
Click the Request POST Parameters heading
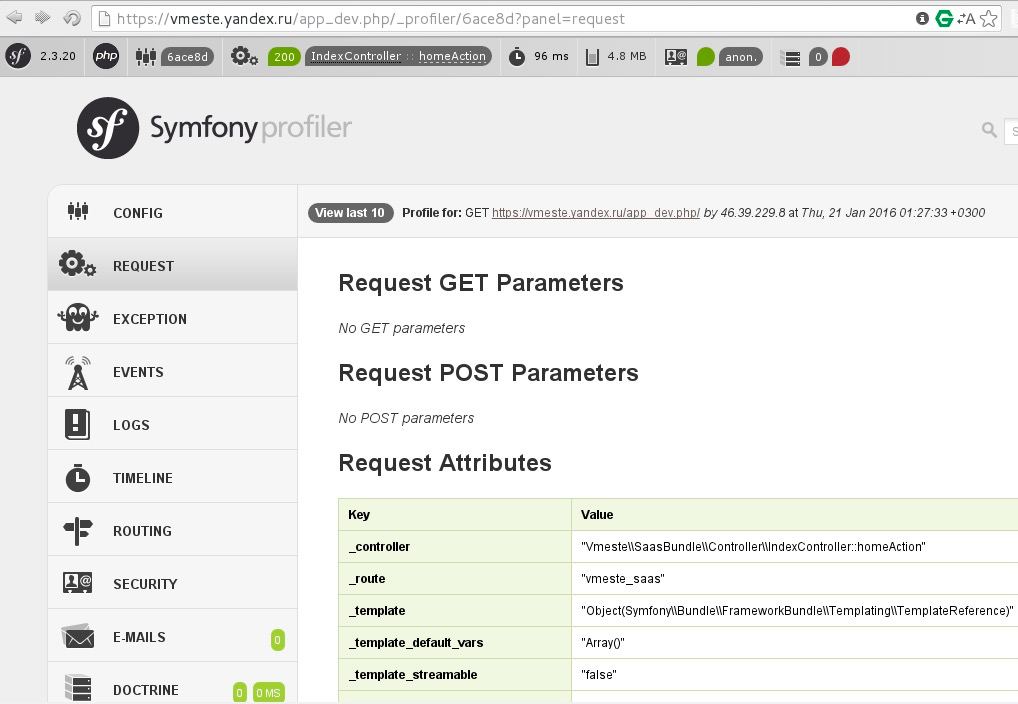pos(488,373)
